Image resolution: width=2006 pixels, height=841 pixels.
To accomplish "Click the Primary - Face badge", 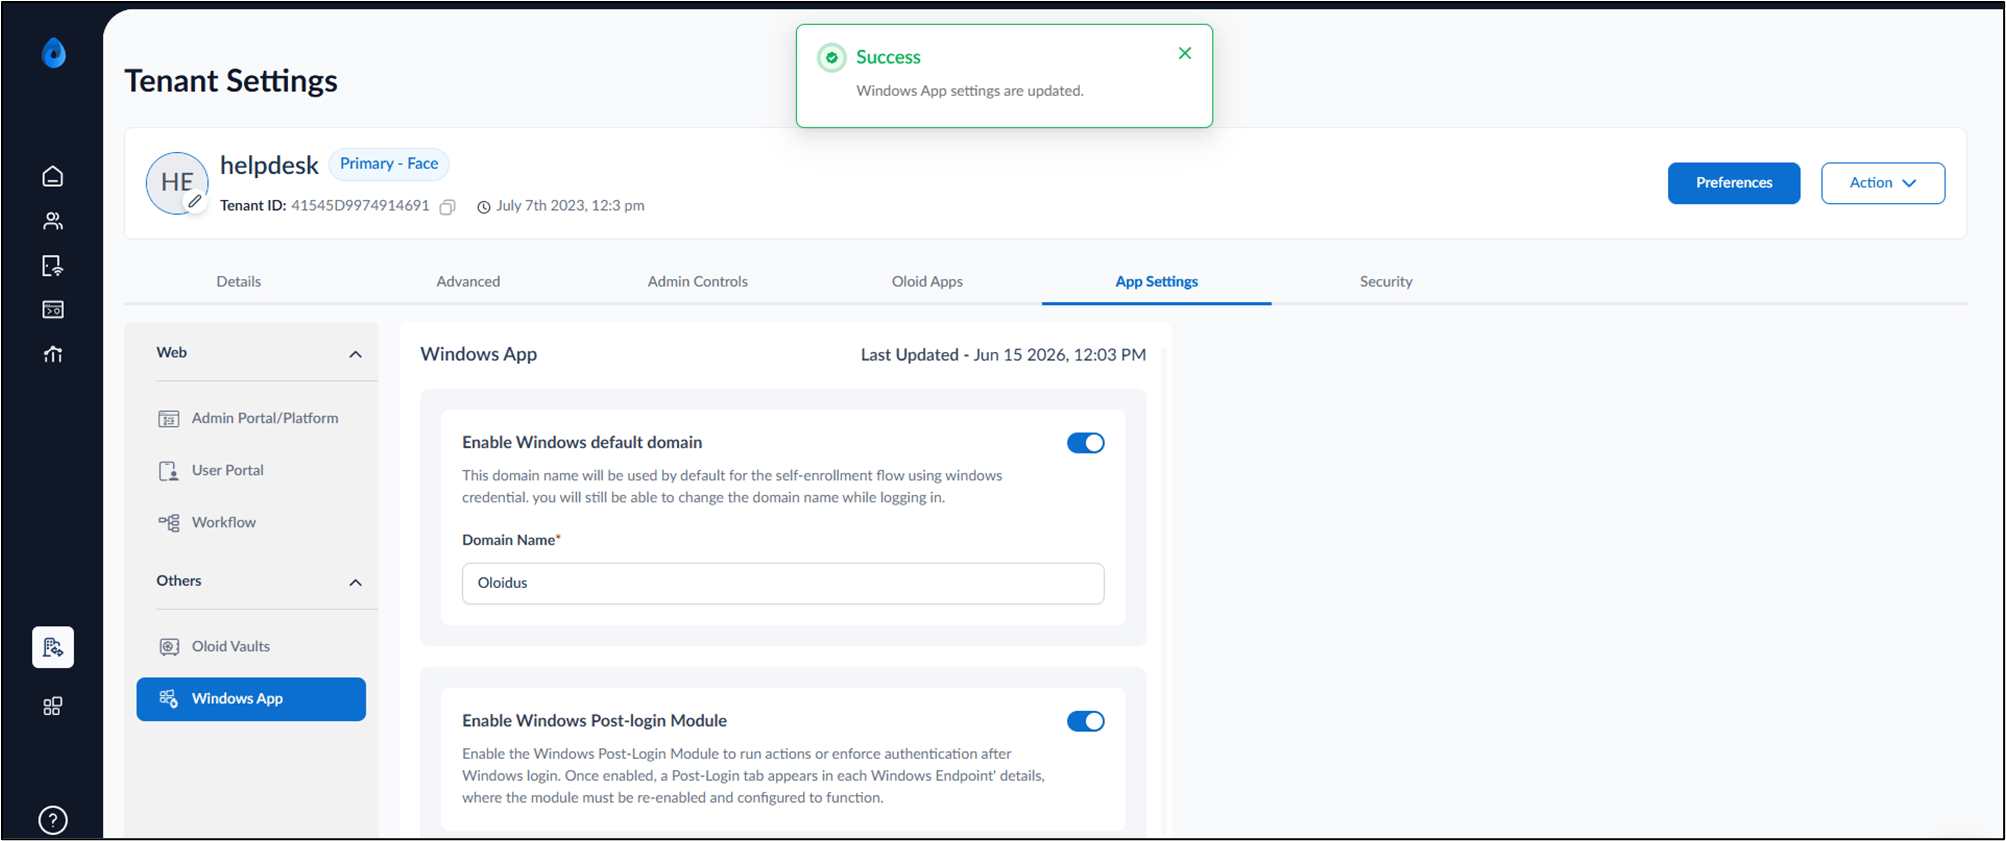I will tap(389, 164).
